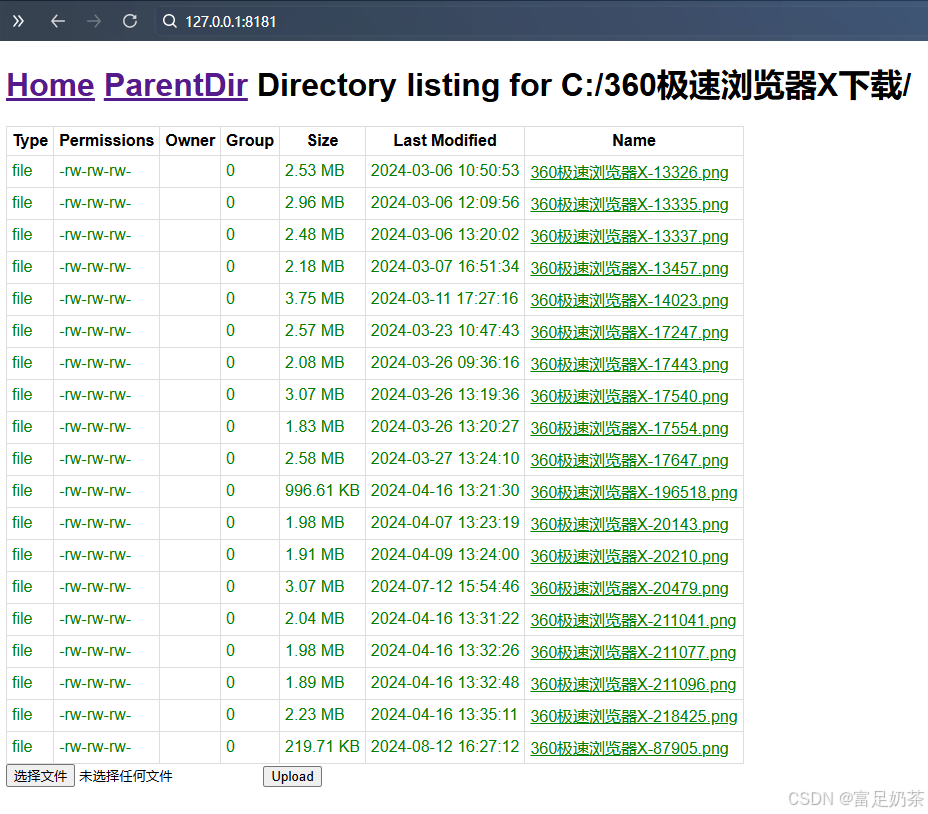
Task: Click the search magnifier icon in address bar
Action: pos(170,21)
